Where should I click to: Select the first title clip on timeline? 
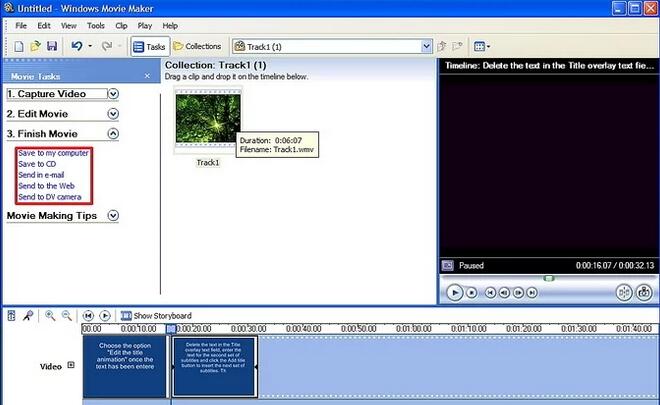[x=125, y=366]
